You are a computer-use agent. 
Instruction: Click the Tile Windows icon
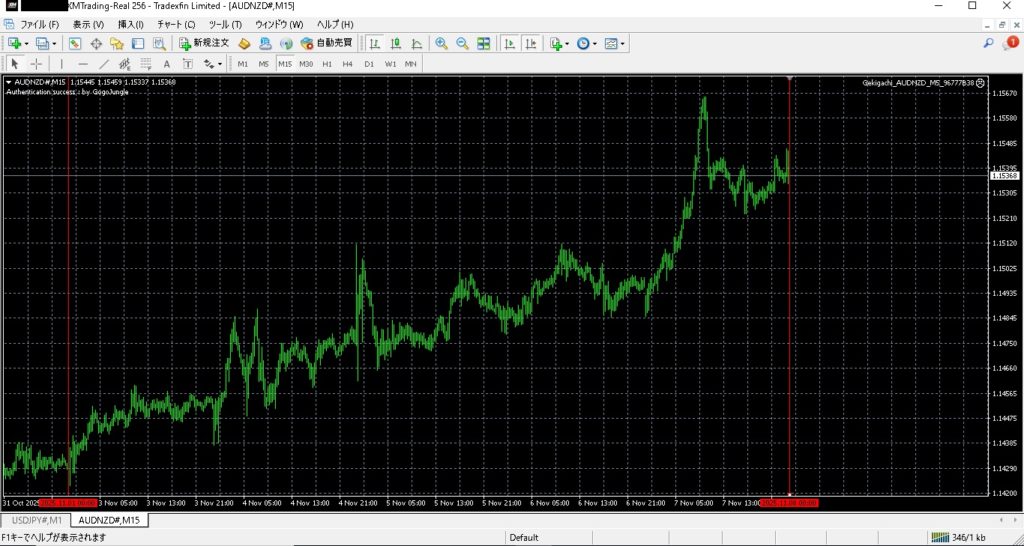click(x=484, y=43)
